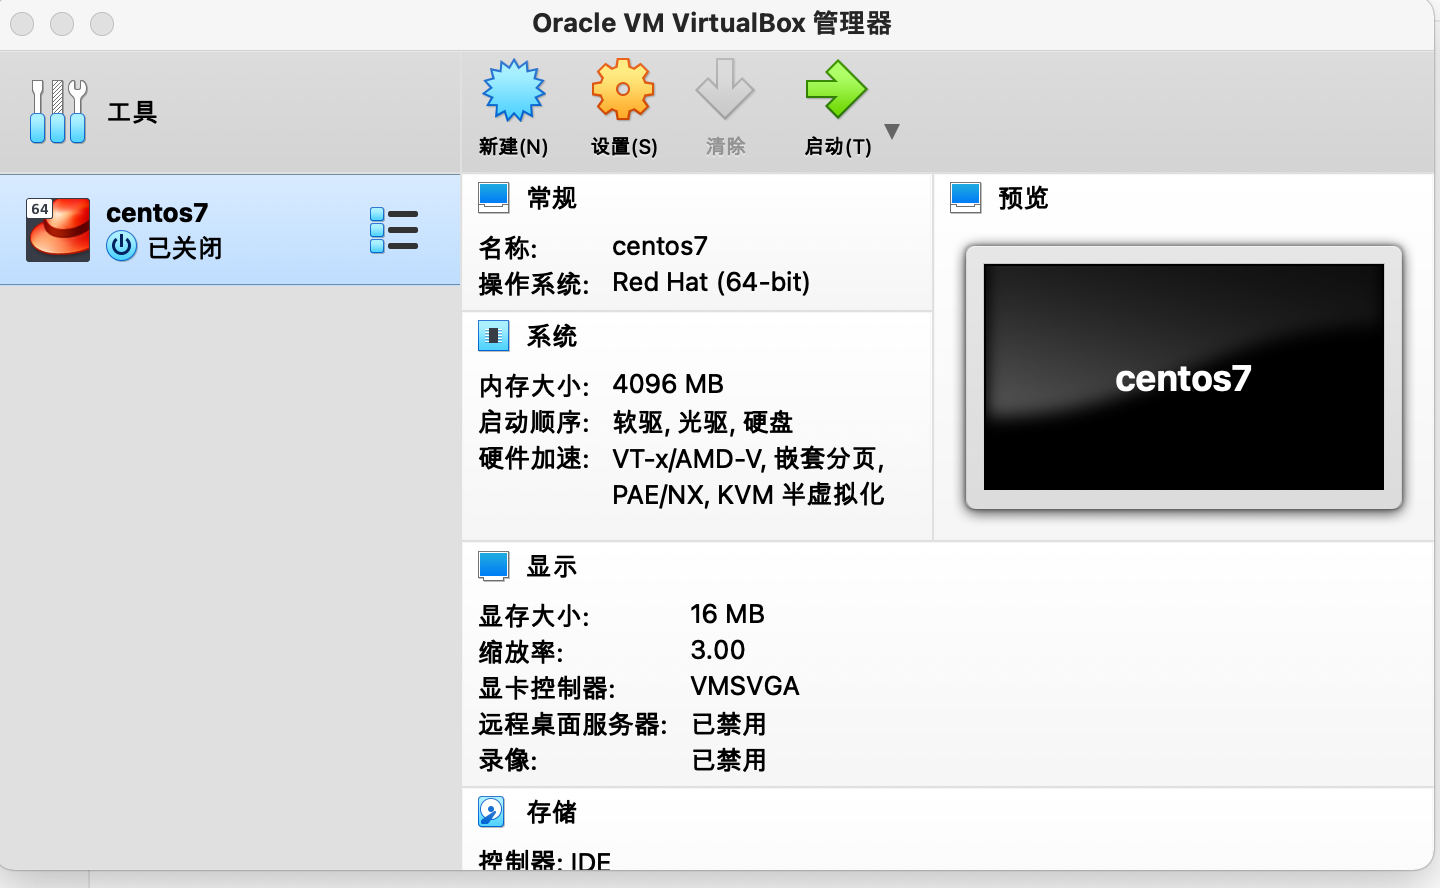
Task: Open the centos7 list menu button
Action: click(x=394, y=229)
